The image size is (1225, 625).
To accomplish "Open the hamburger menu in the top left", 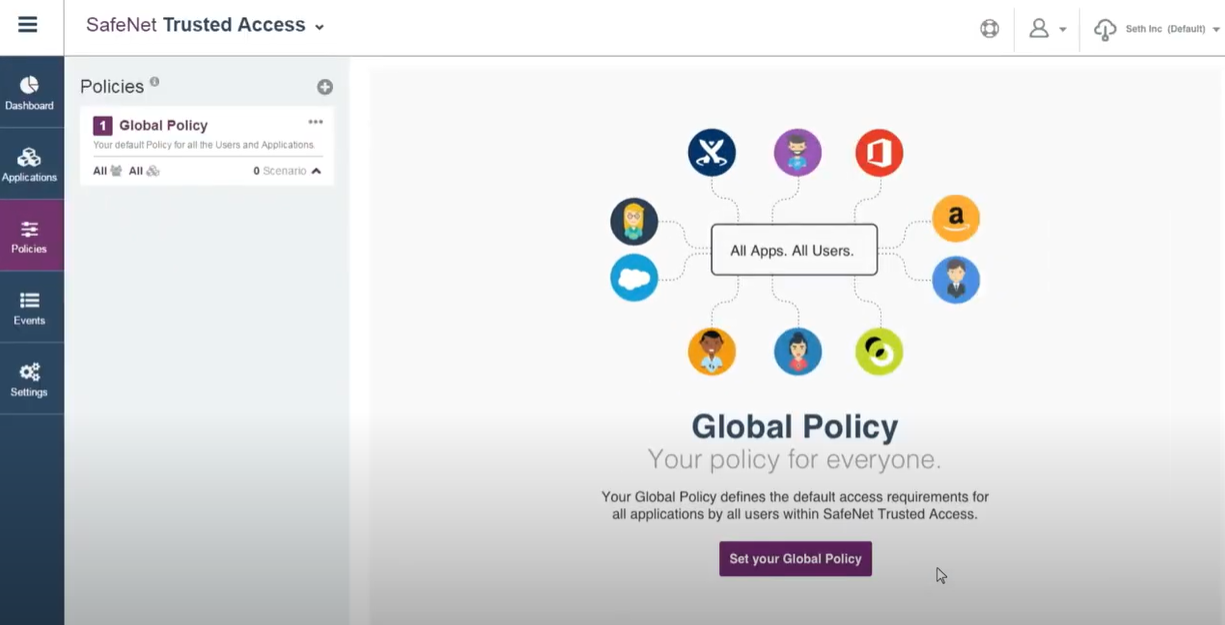I will pos(28,26).
